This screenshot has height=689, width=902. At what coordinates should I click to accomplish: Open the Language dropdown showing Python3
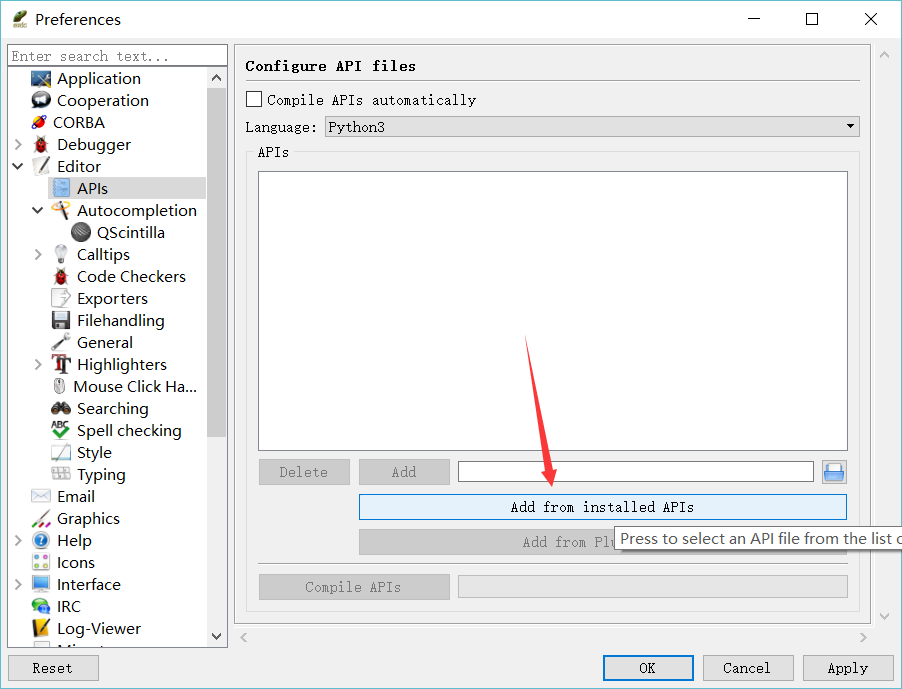click(x=592, y=127)
